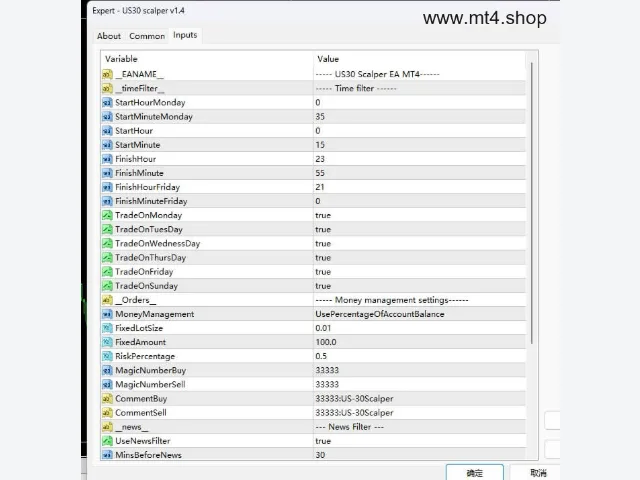
Task: Click the TradeOnSunday boolean icon
Action: (107, 286)
